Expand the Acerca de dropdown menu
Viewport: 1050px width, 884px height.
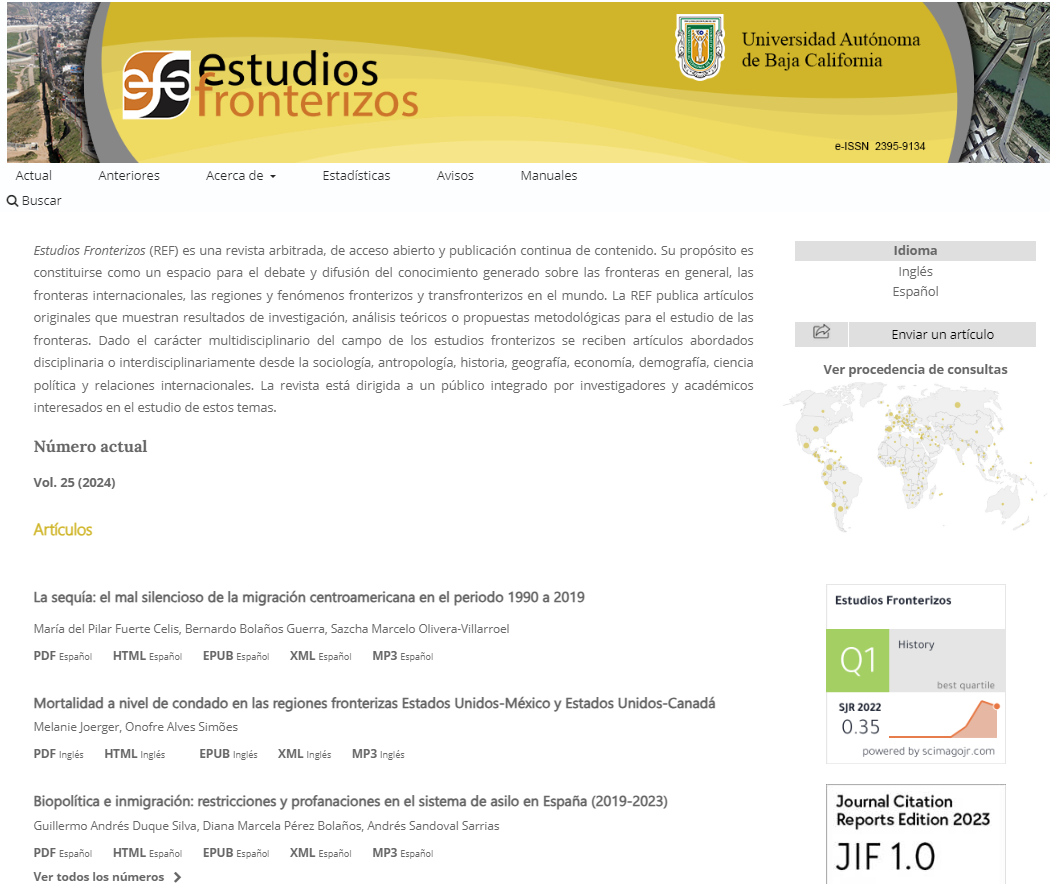[x=241, y=176]
